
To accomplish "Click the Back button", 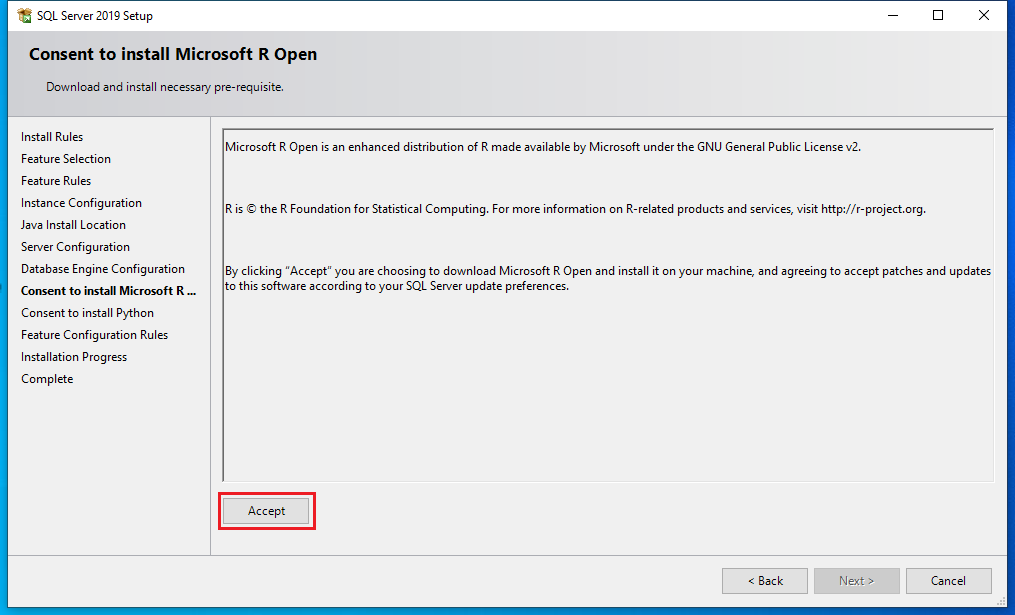I will point(765,581).
